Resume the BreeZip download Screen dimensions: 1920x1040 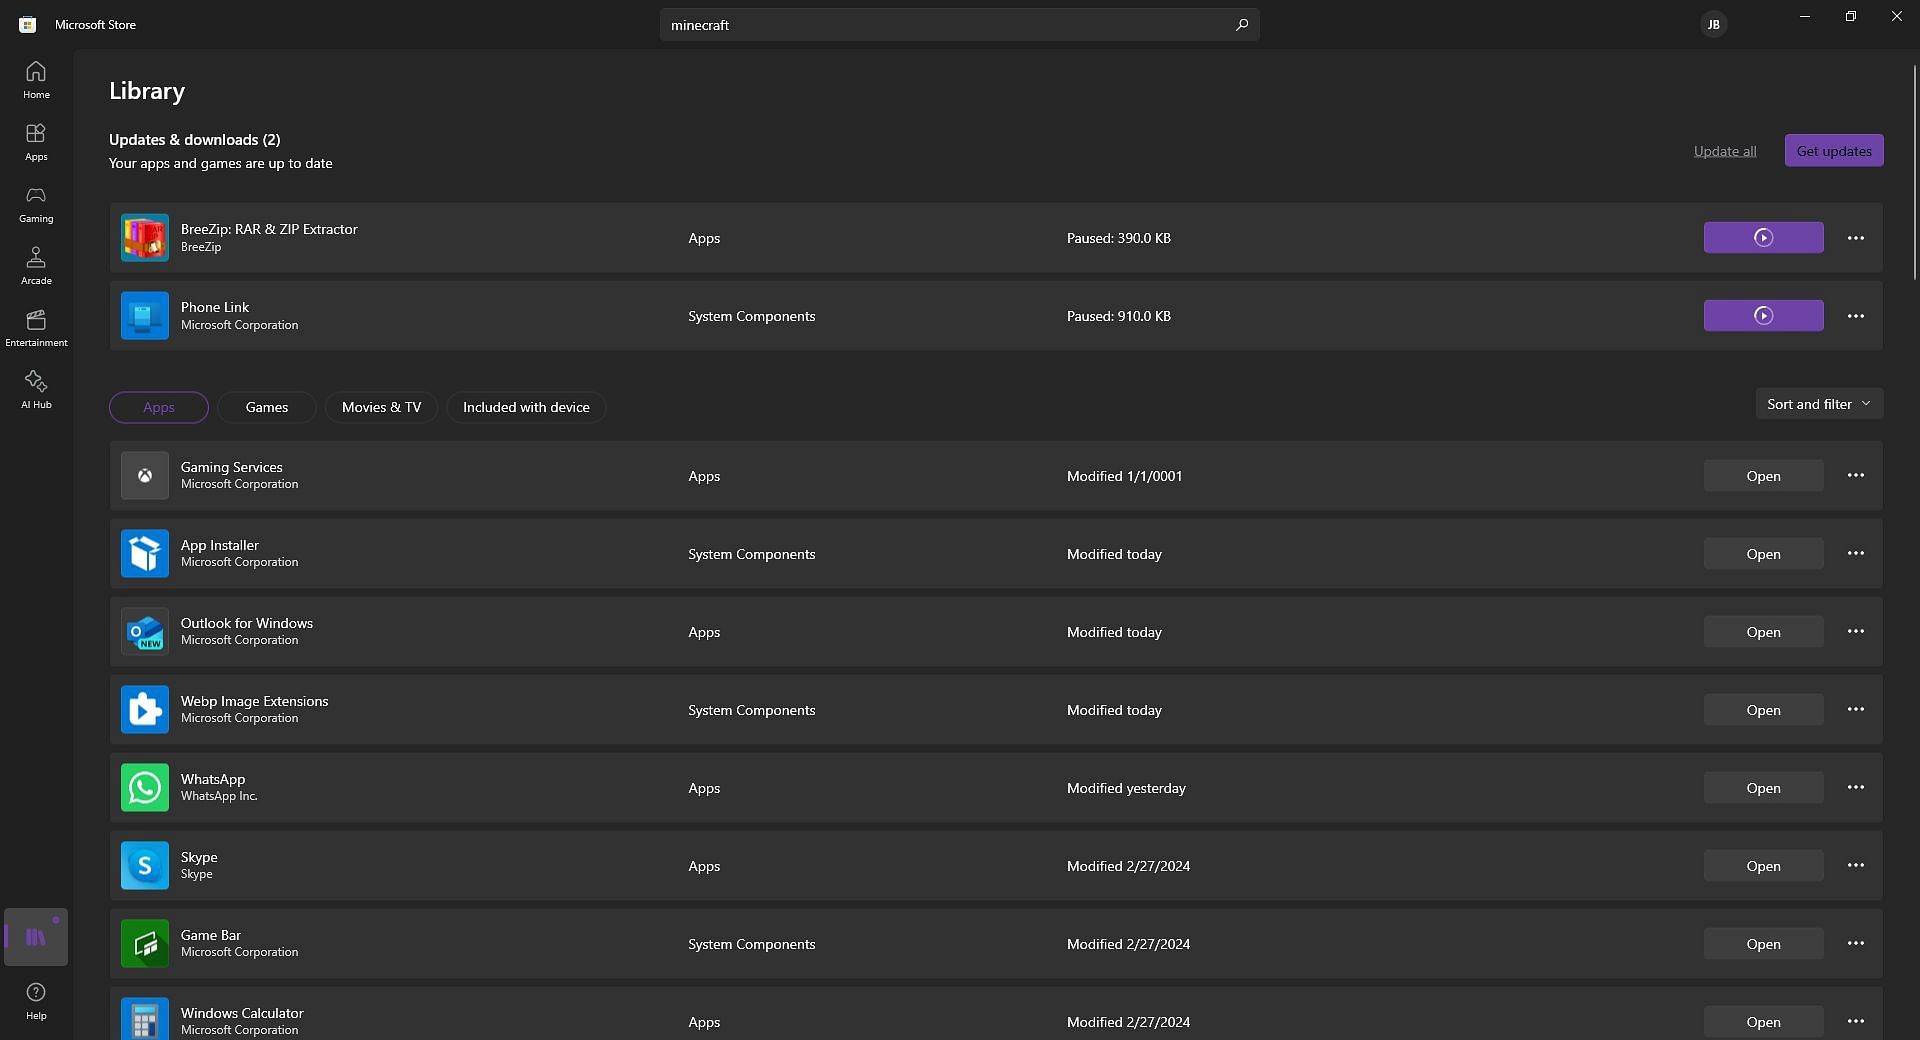1763,238
